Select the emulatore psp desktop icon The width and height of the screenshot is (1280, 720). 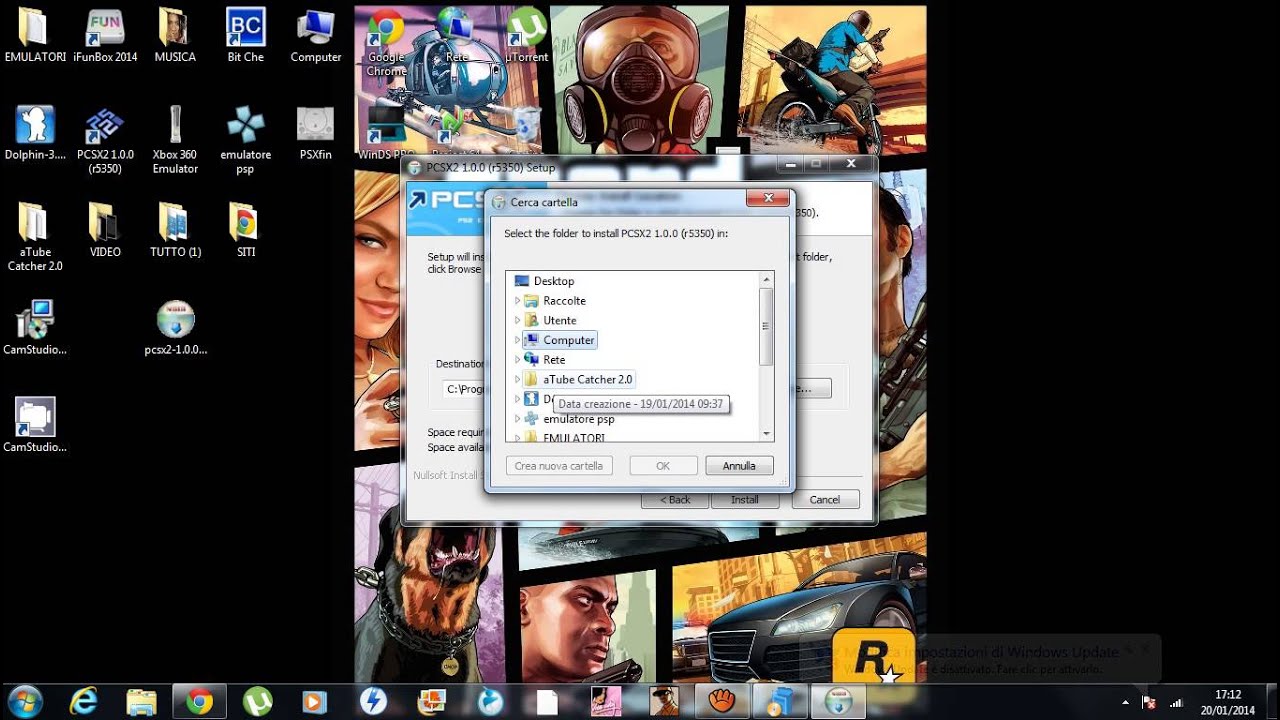(246, 140)
